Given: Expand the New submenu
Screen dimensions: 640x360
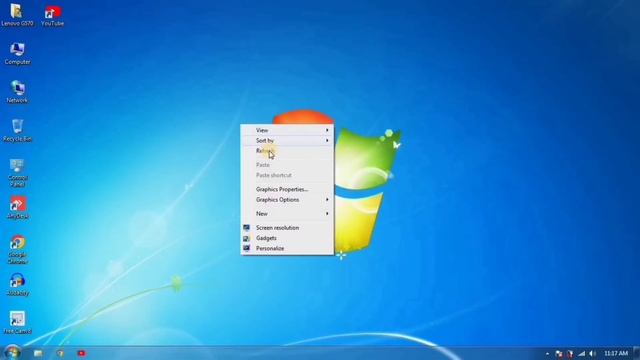Looking at the screenshot, I should click(x=287, y=213).
